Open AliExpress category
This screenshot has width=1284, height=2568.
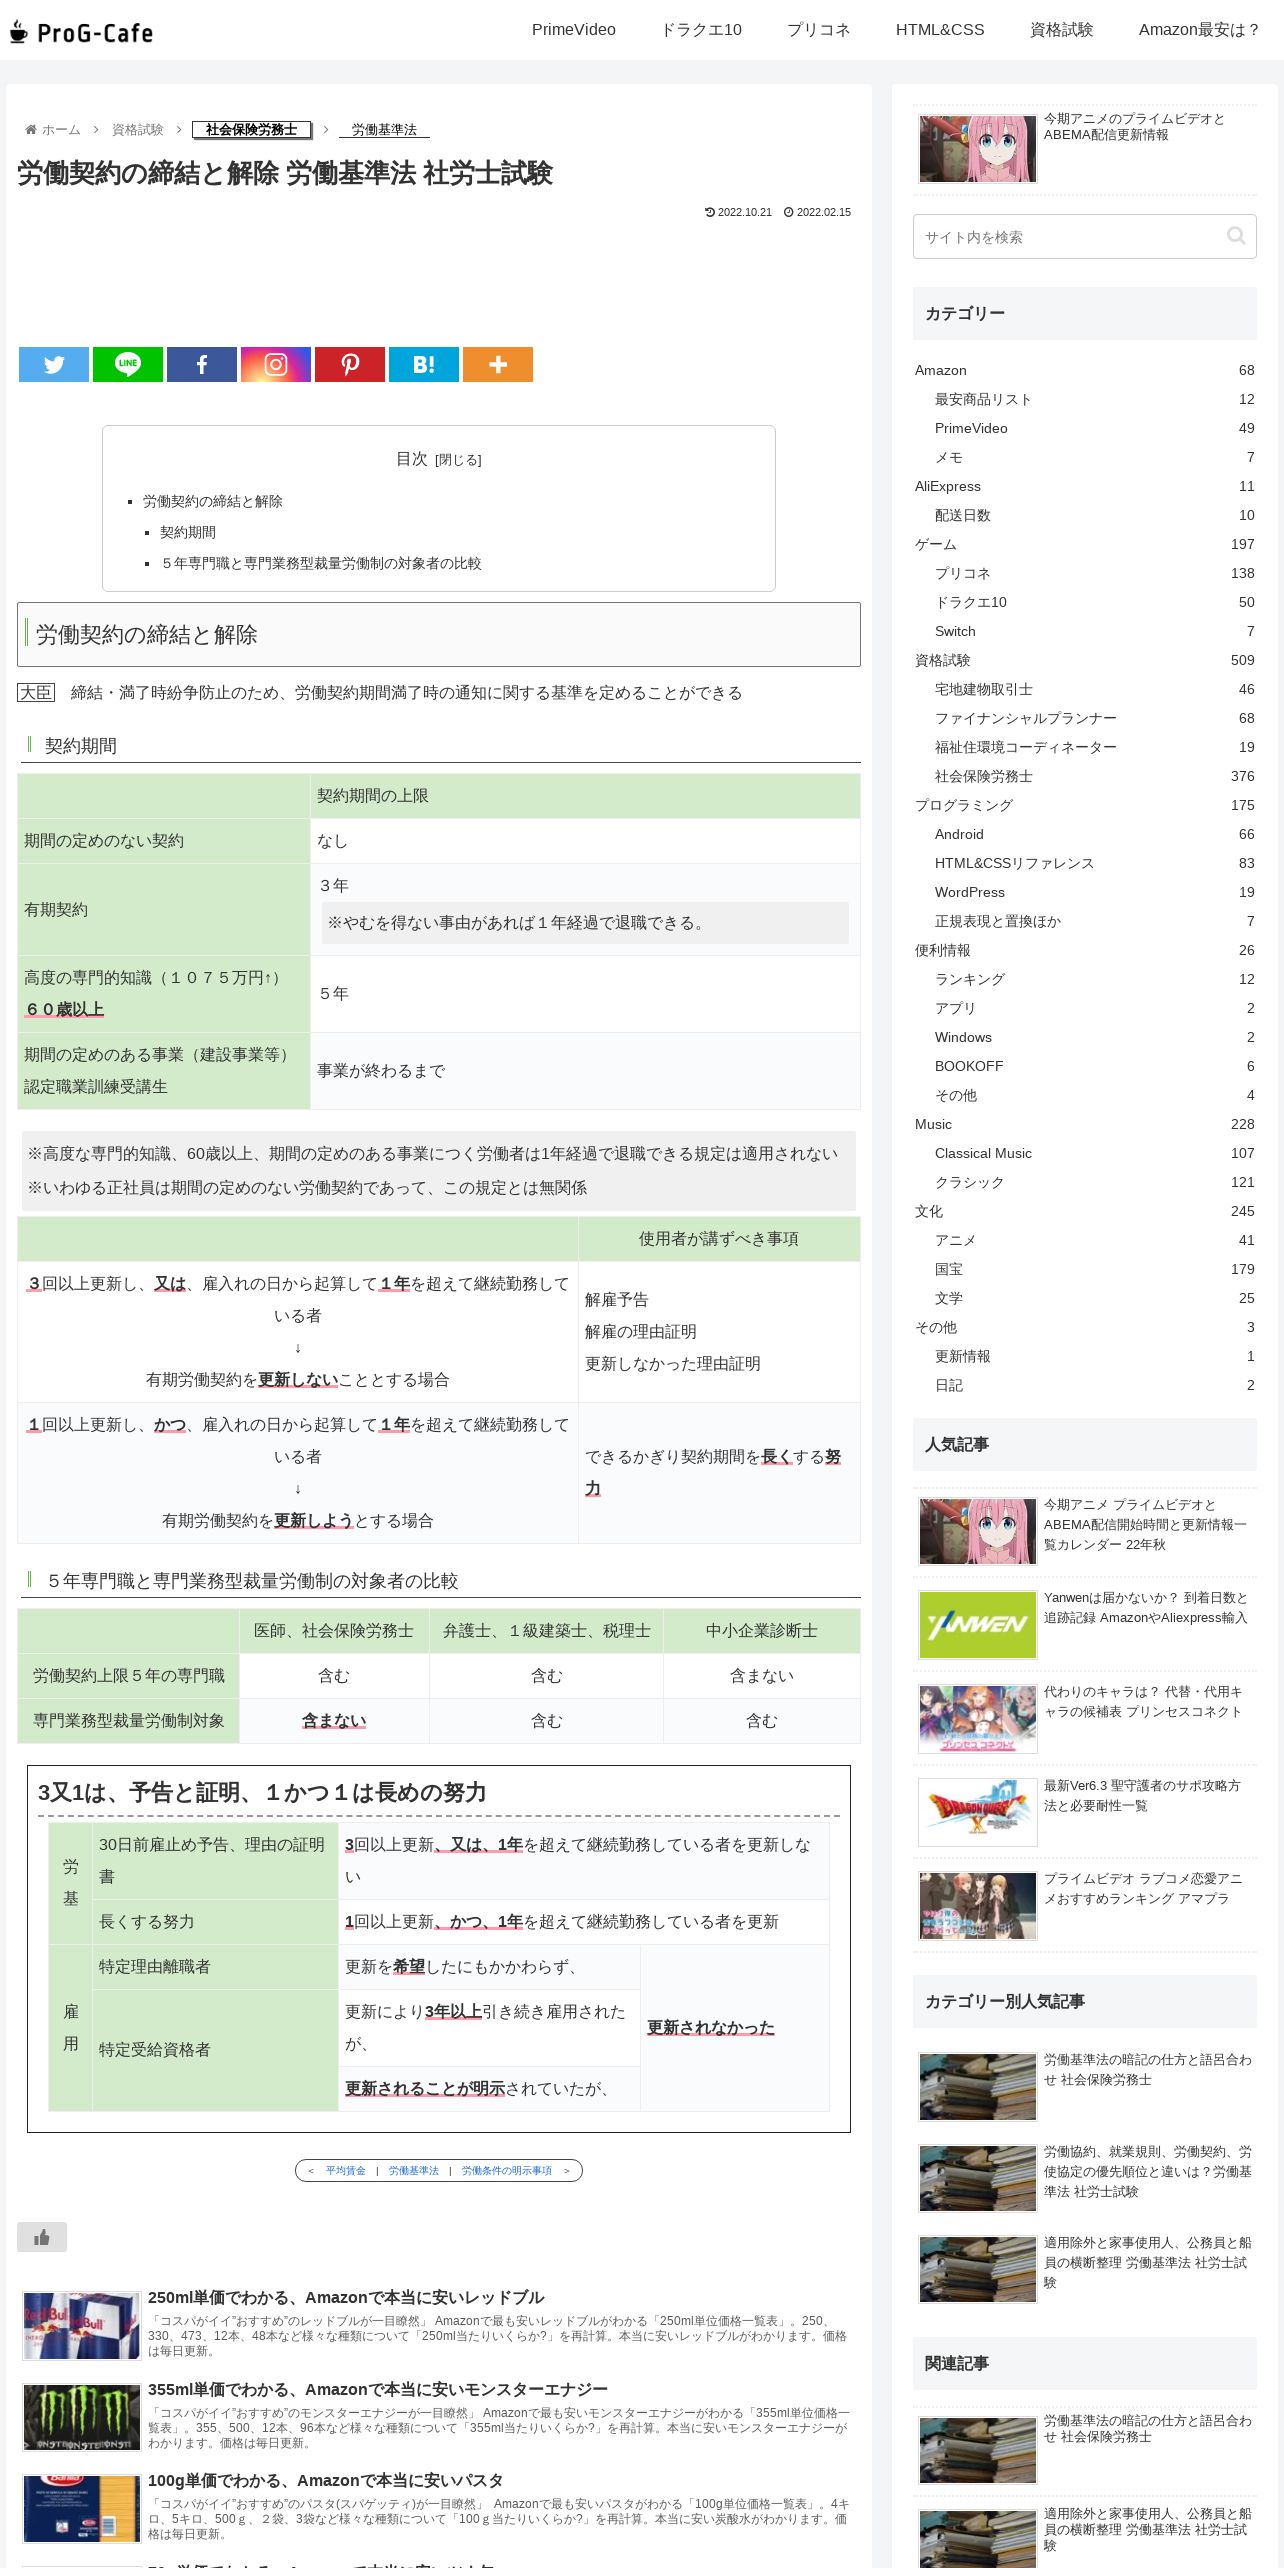pyautogui.click(x=1084, y=486)
